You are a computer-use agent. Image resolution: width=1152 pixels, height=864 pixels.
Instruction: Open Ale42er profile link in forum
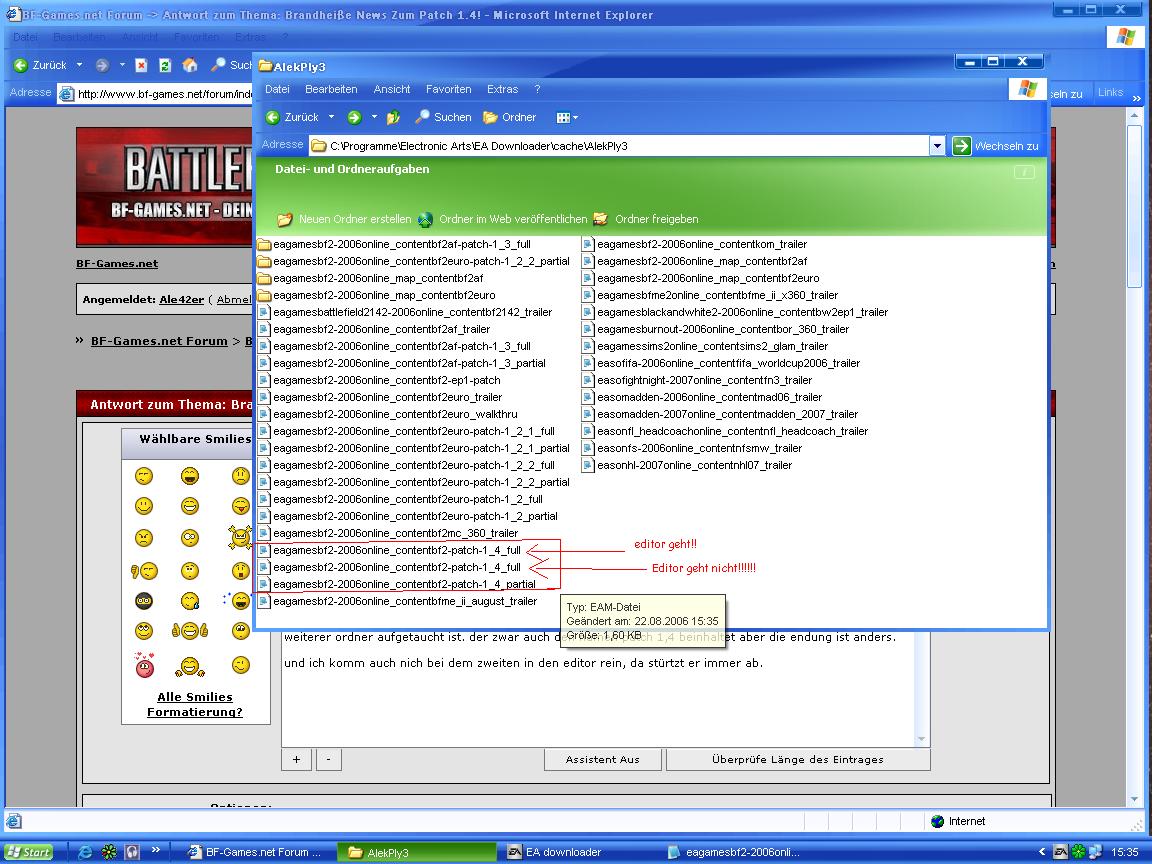tap(181, 300)
